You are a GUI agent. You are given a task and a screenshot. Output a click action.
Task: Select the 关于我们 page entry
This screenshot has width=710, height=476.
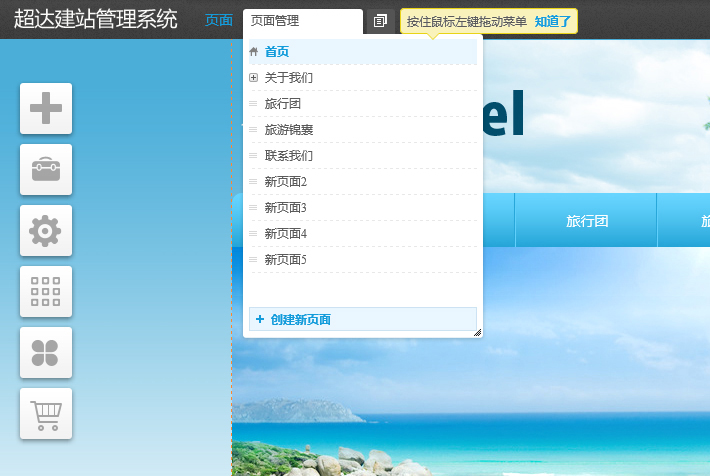[363, 78]
